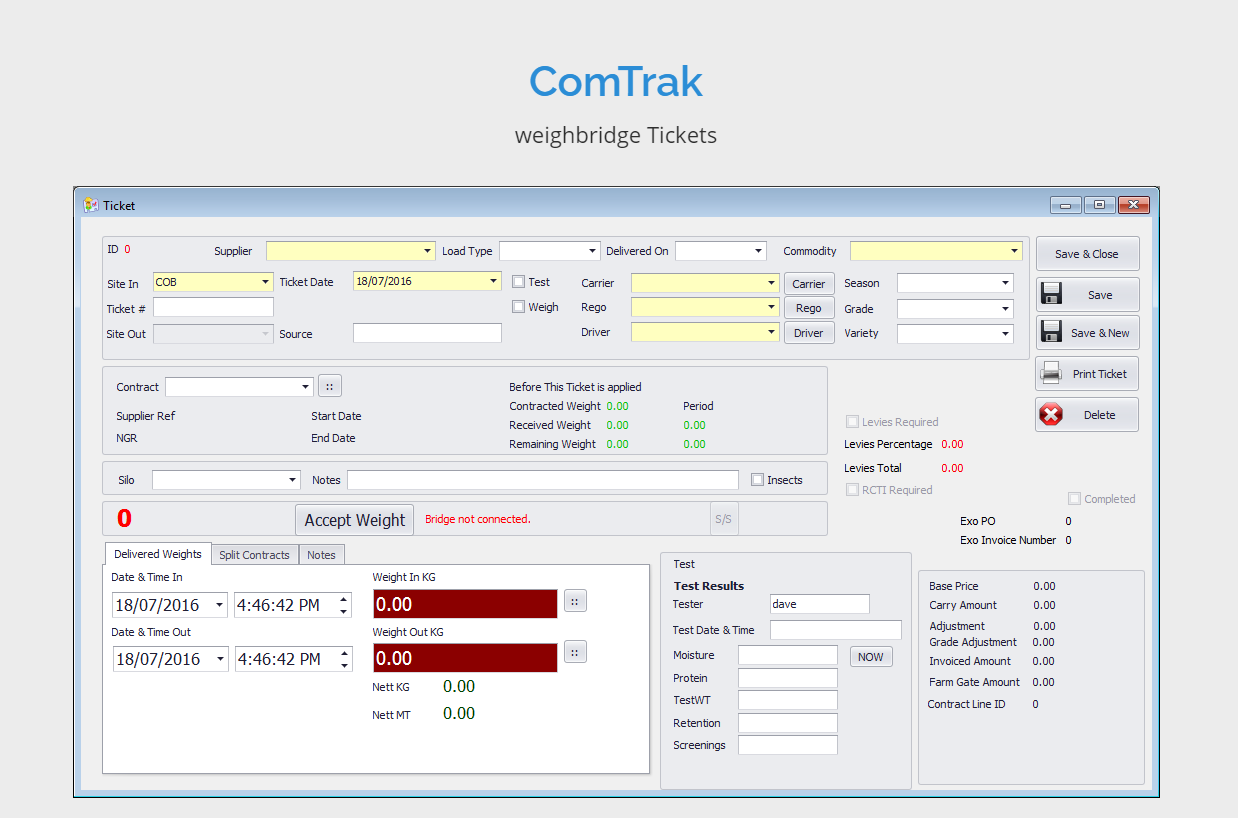Click the NOW button beside Moisture

[870, 657]
